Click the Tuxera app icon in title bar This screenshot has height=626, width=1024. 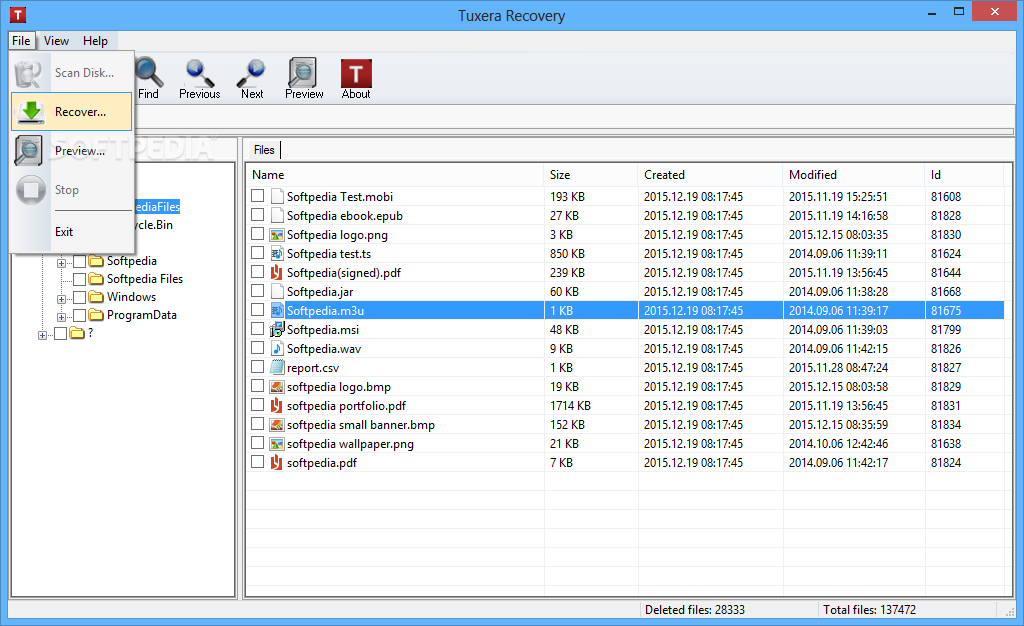coord(18,14)
